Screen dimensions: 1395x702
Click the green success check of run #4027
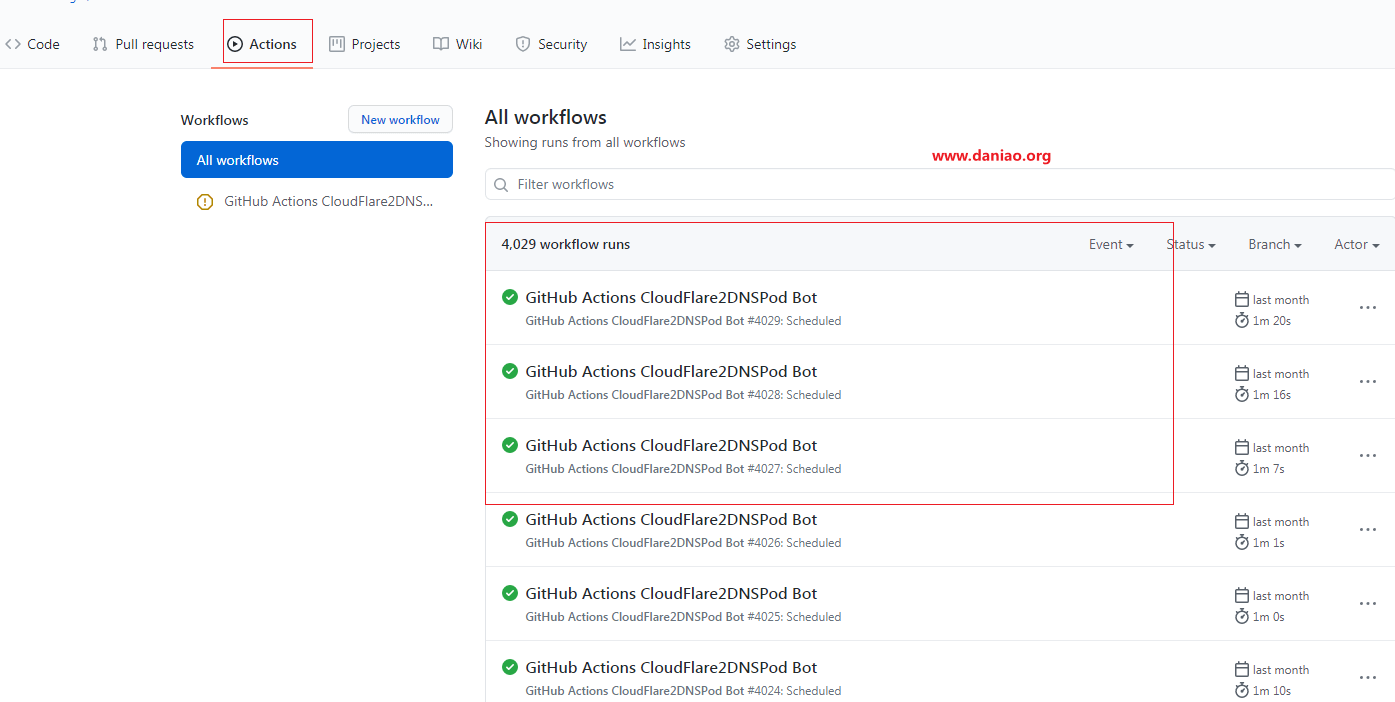click(x=510, y=445)
